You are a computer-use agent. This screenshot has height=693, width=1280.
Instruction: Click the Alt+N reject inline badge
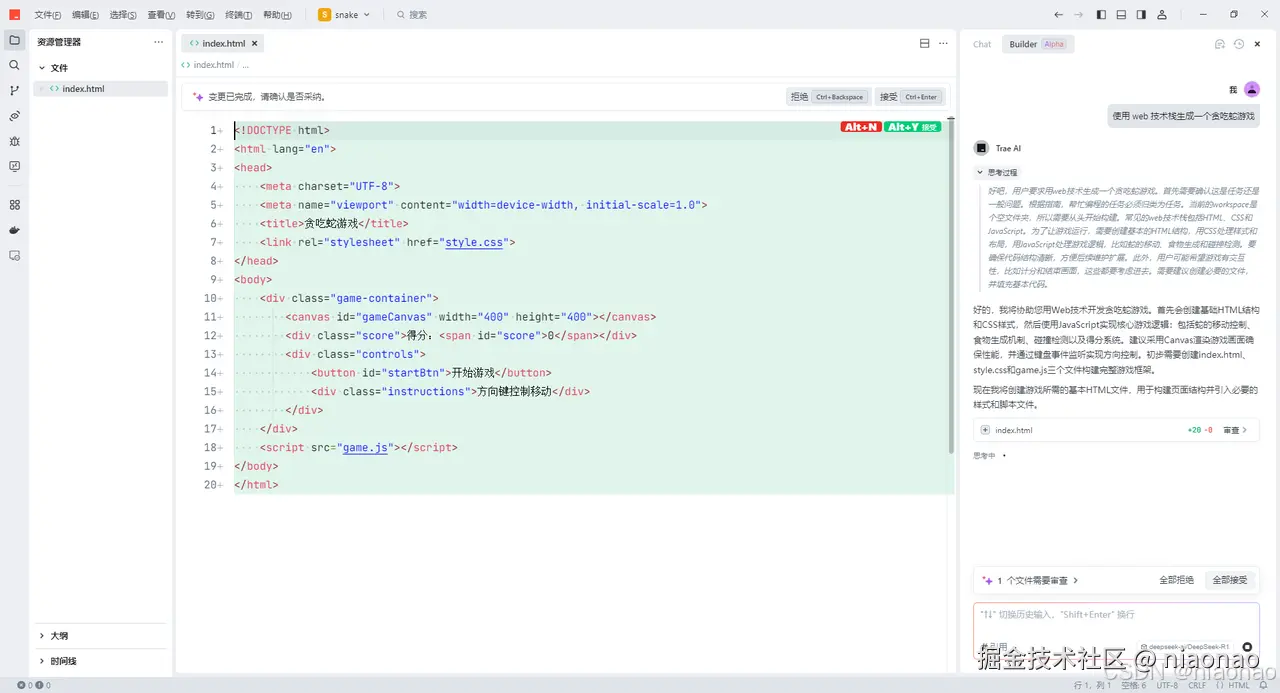tap(861, 127)
